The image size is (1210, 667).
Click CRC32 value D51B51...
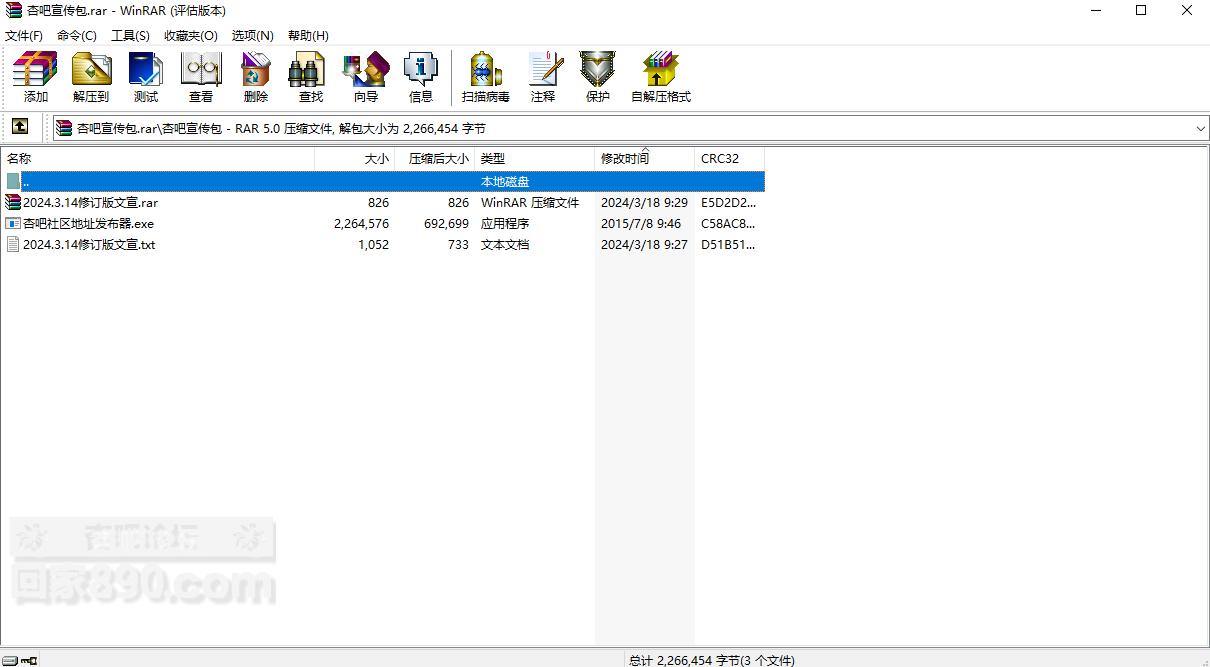728,244
